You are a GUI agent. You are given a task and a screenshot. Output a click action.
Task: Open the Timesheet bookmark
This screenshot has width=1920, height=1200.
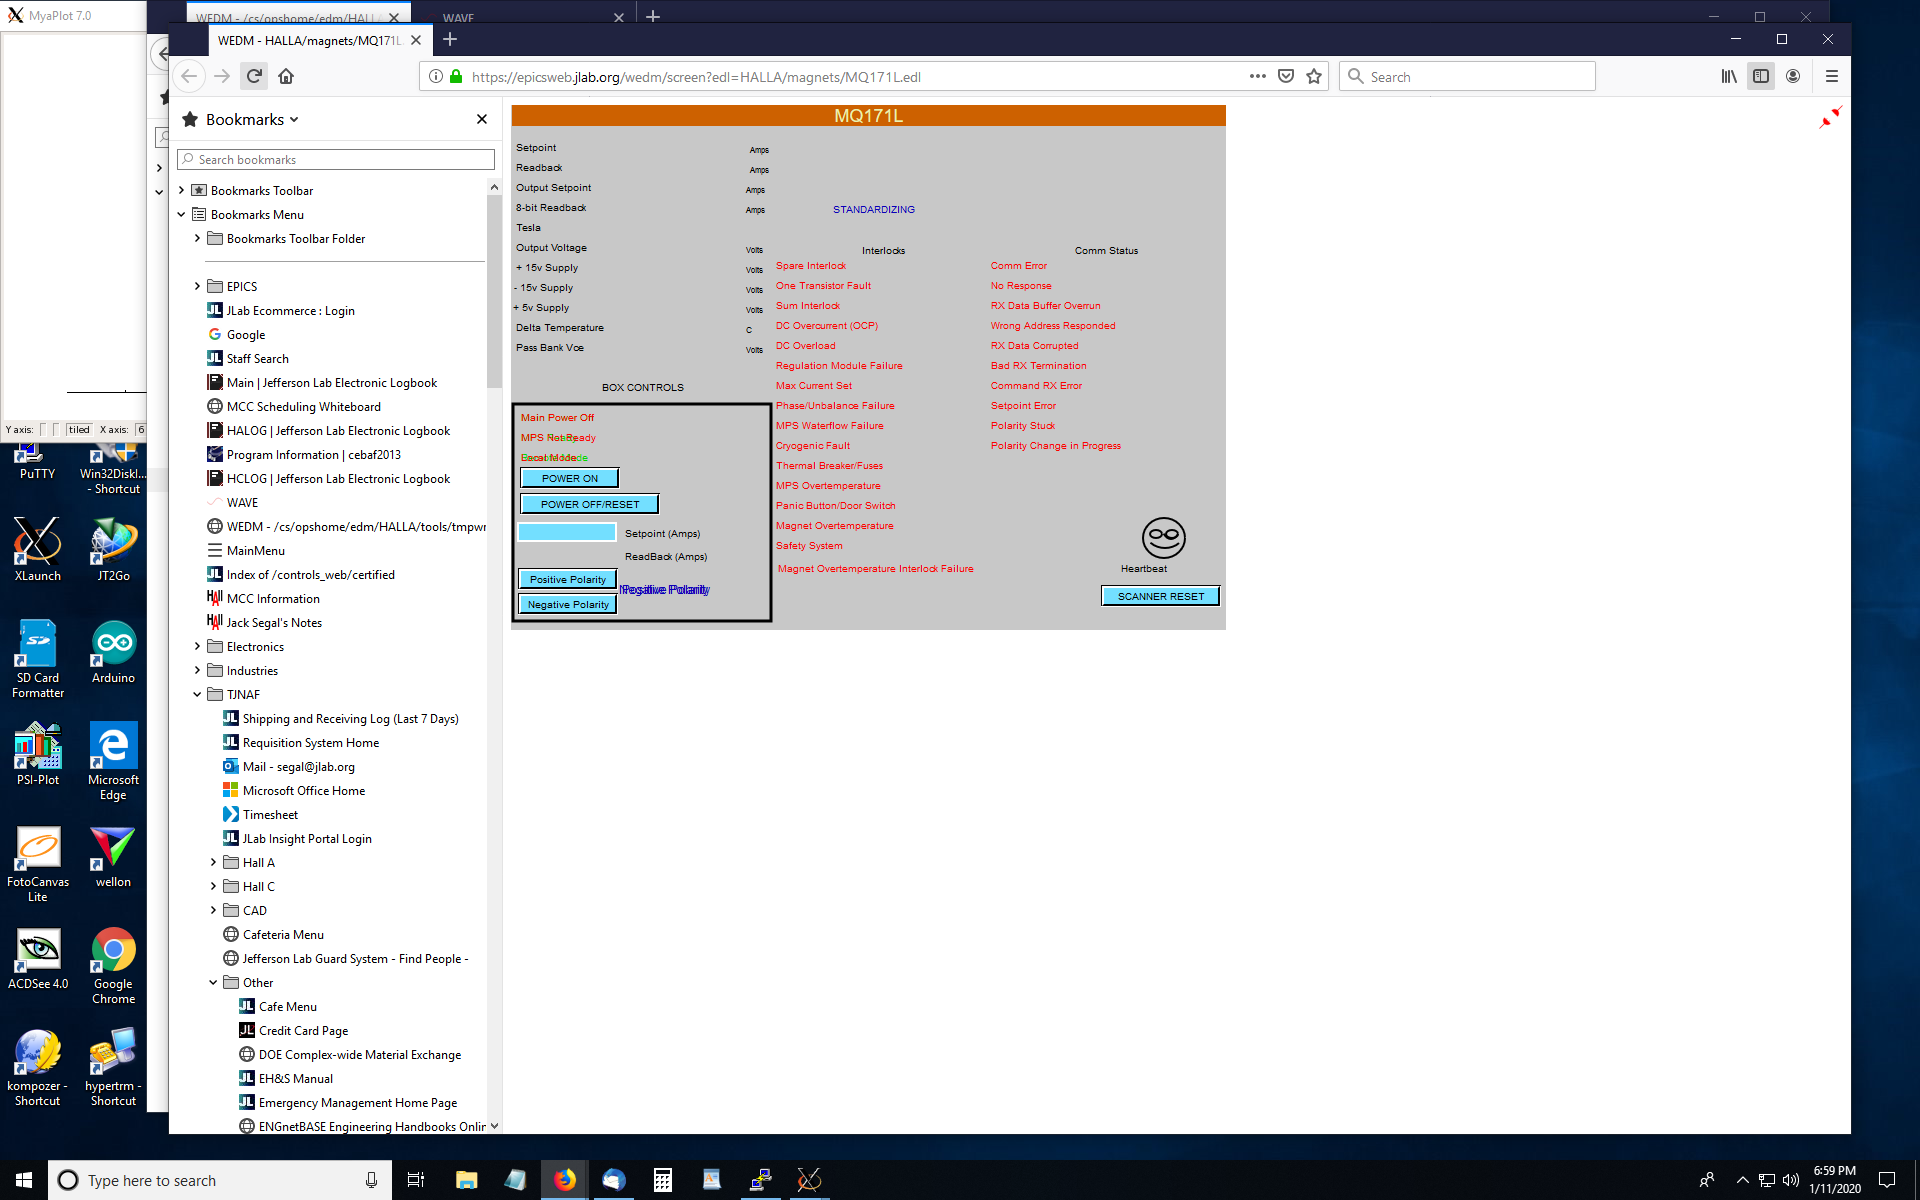point(270,814)
